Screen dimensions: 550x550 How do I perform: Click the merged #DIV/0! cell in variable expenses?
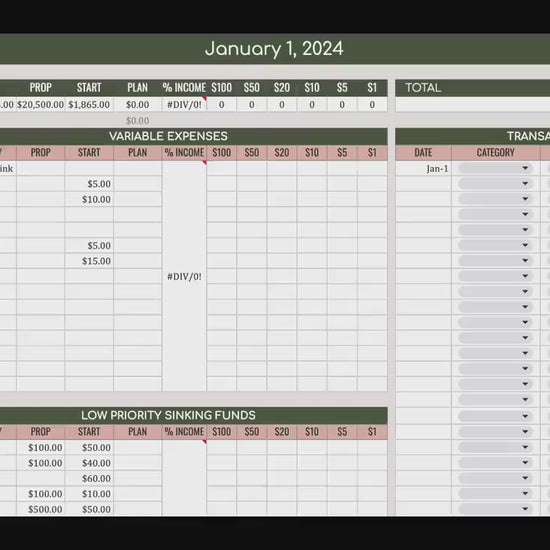coord(184,276)
